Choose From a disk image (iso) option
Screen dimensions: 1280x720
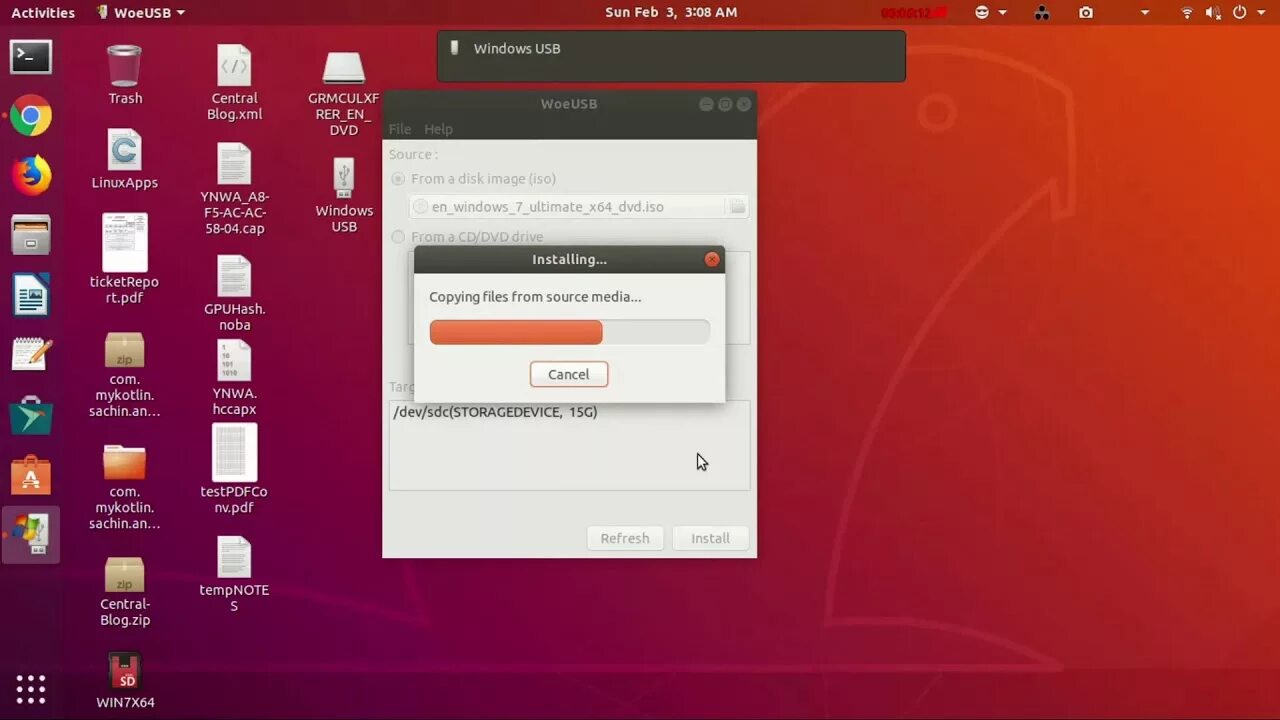(x=474, y=179)
